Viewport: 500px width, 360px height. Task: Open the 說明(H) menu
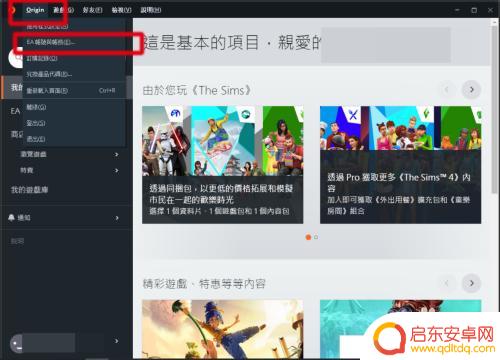(x=151, y=10)
